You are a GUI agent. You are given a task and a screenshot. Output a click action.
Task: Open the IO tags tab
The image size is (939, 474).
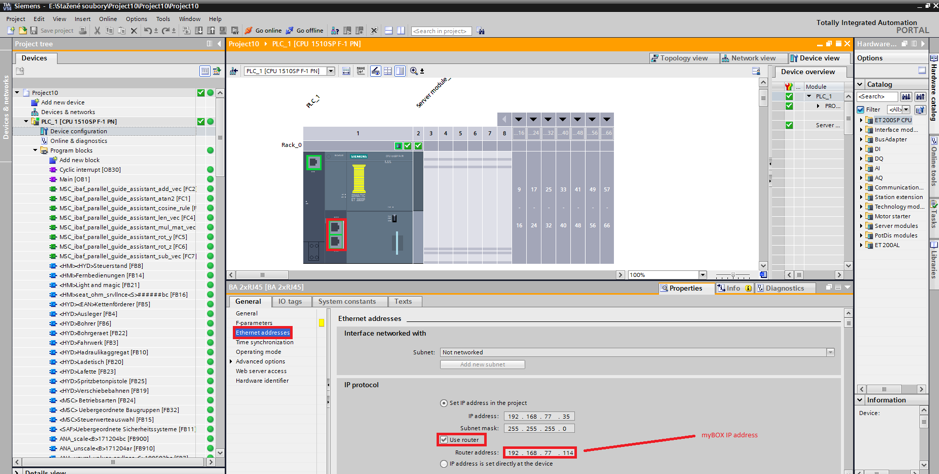tap(290, 302)
